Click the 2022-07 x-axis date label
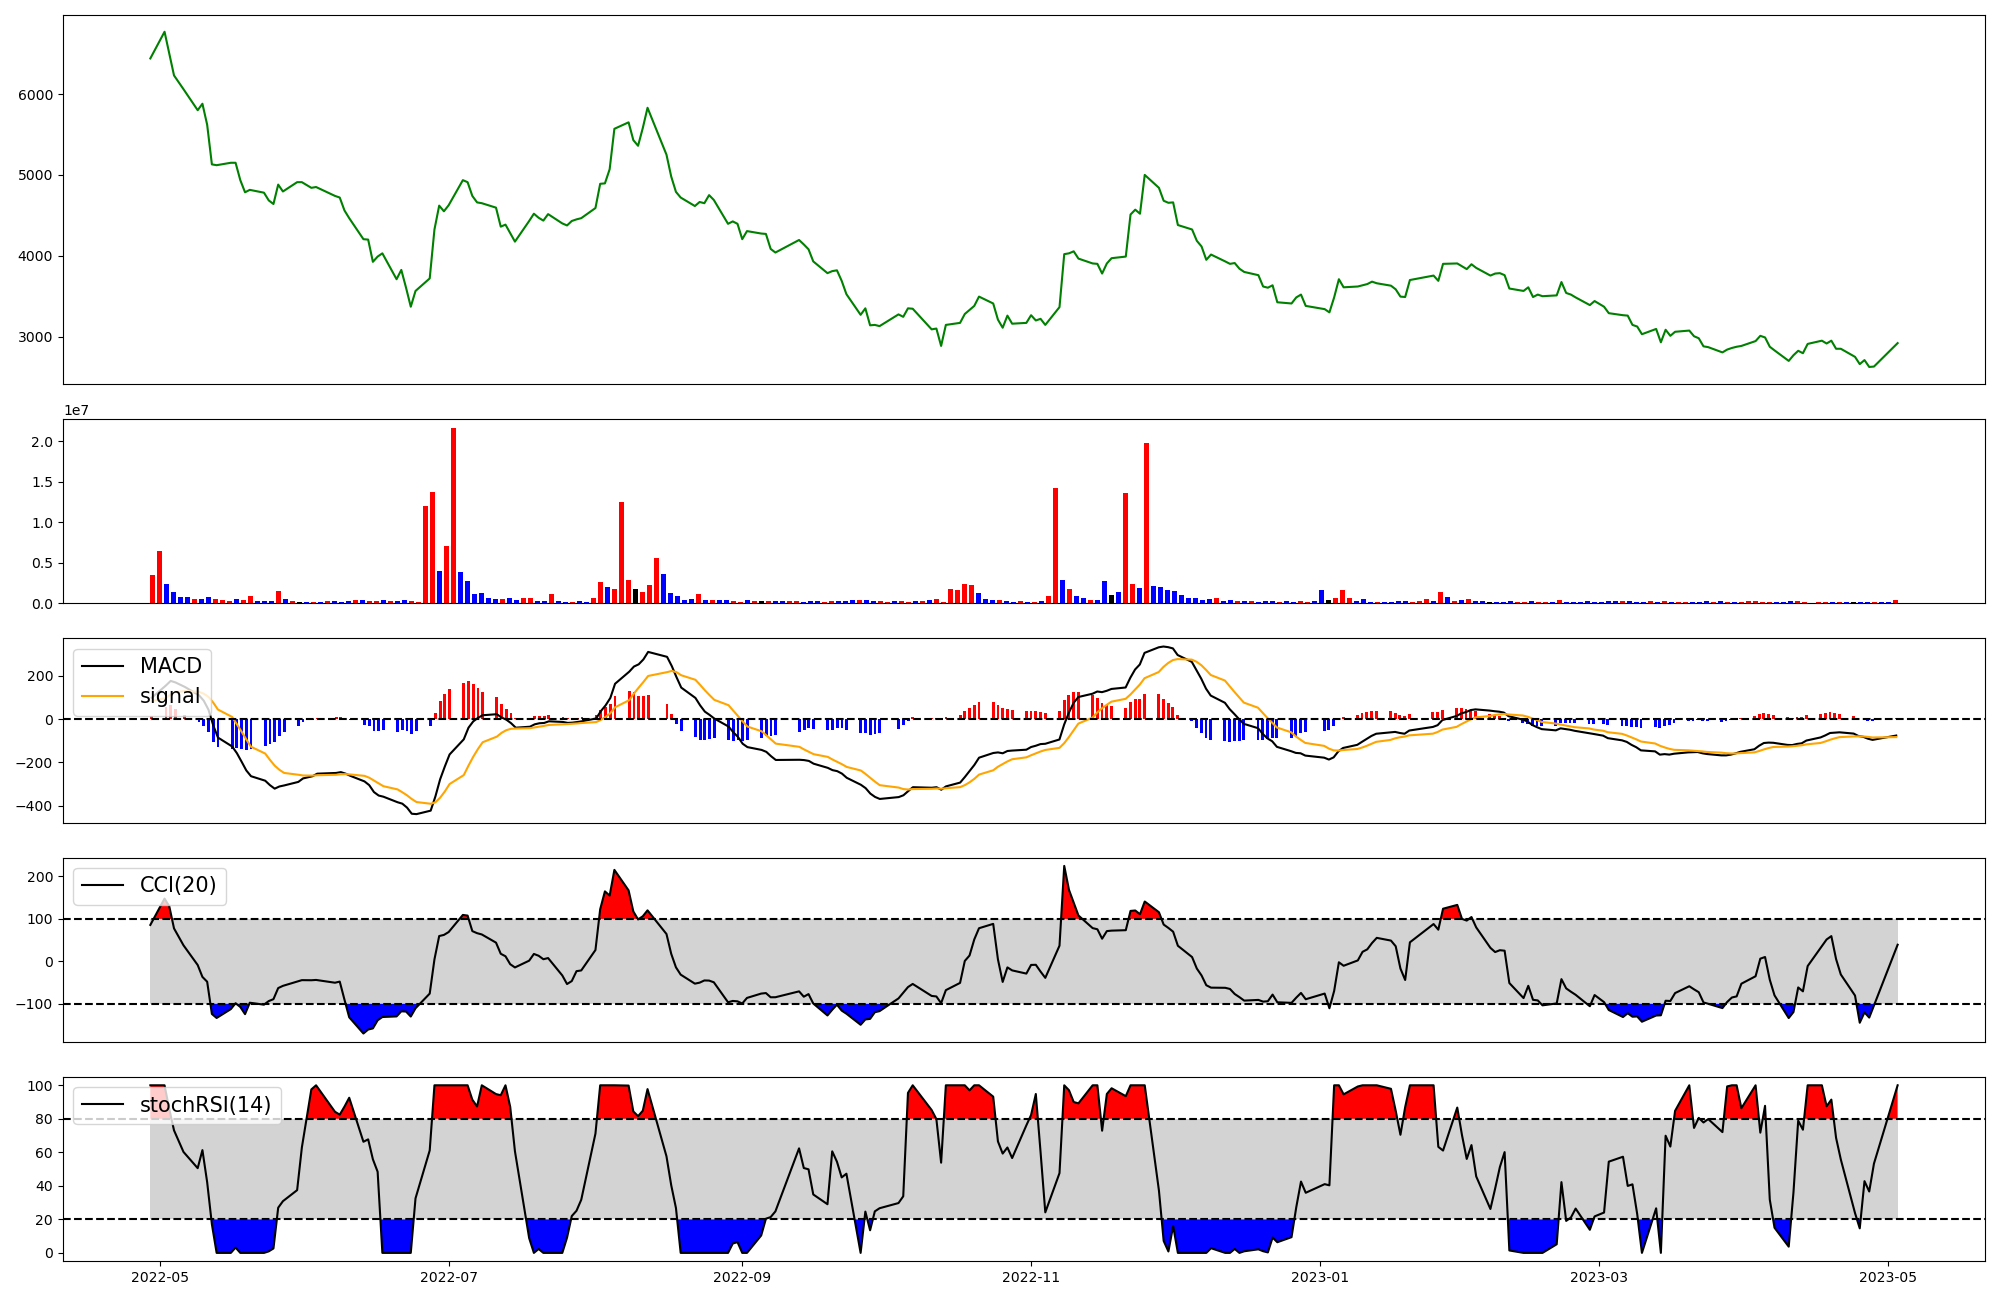This screenshot has width=2000, height=1300. pos(449,1277)
